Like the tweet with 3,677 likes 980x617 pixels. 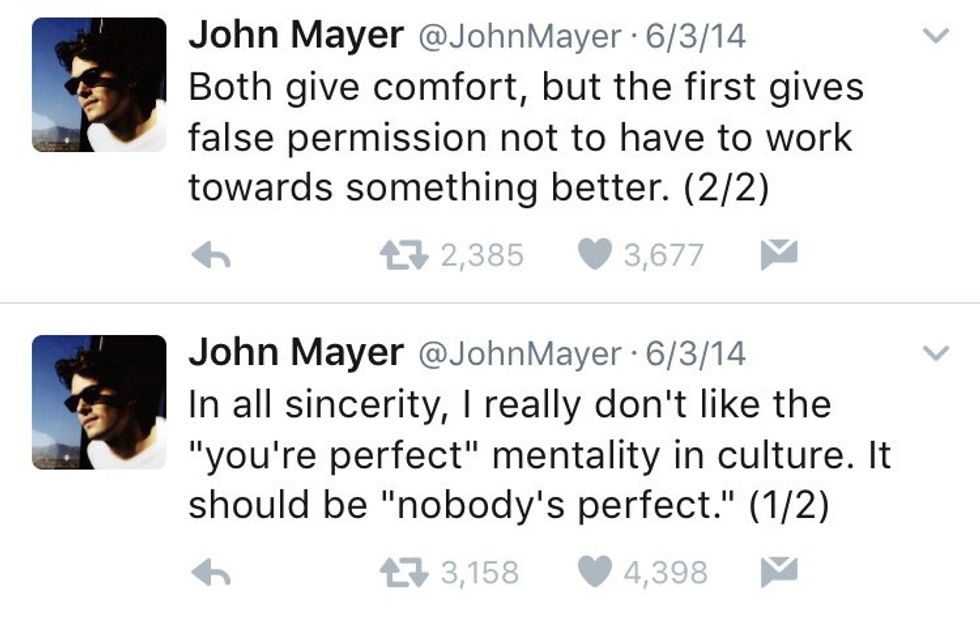(596, 256)
